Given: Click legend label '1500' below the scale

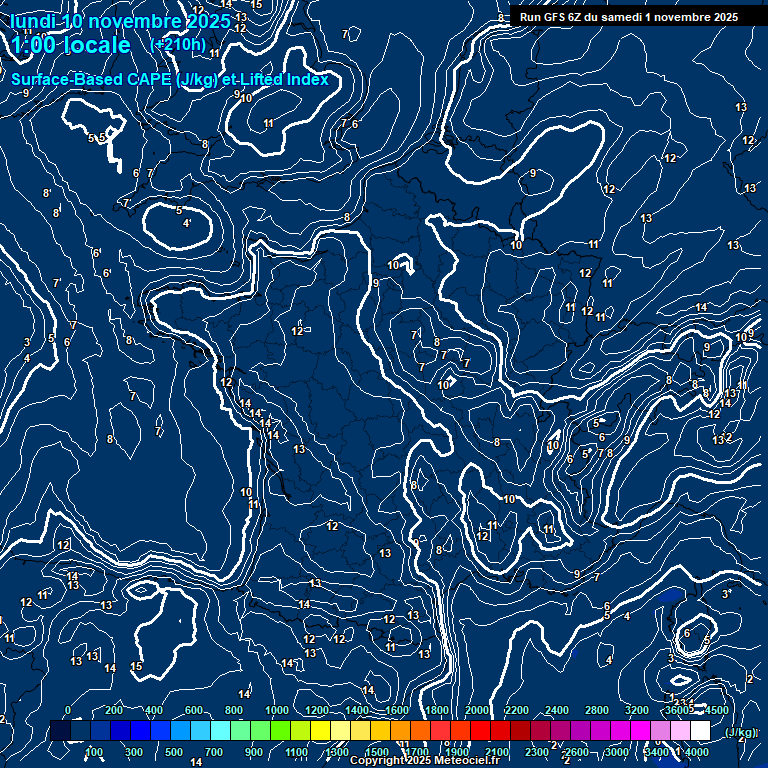Looking at the screenshot, I should (377, 752).
